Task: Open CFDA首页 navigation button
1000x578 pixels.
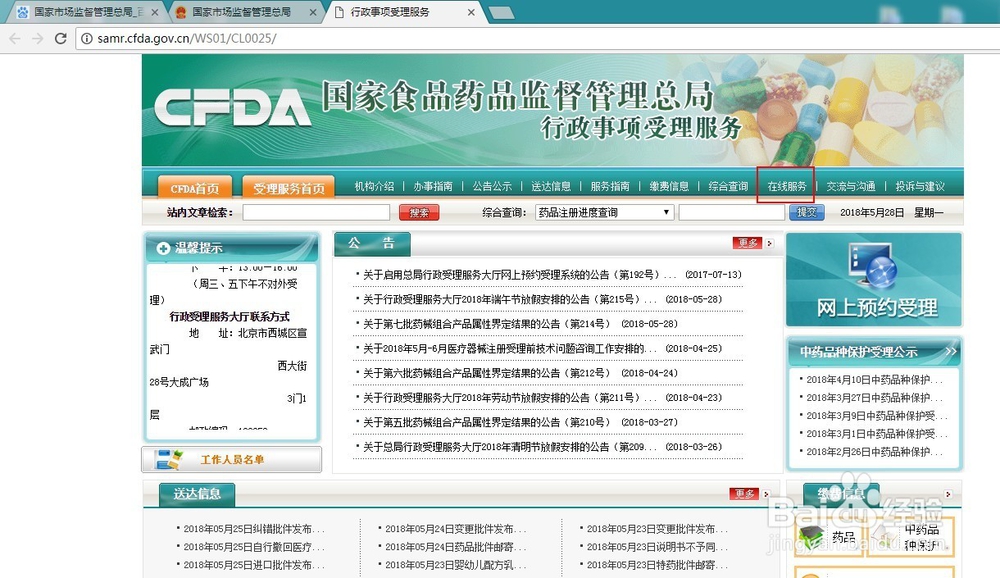Action: pyautogui.click(x=195, y=188)
